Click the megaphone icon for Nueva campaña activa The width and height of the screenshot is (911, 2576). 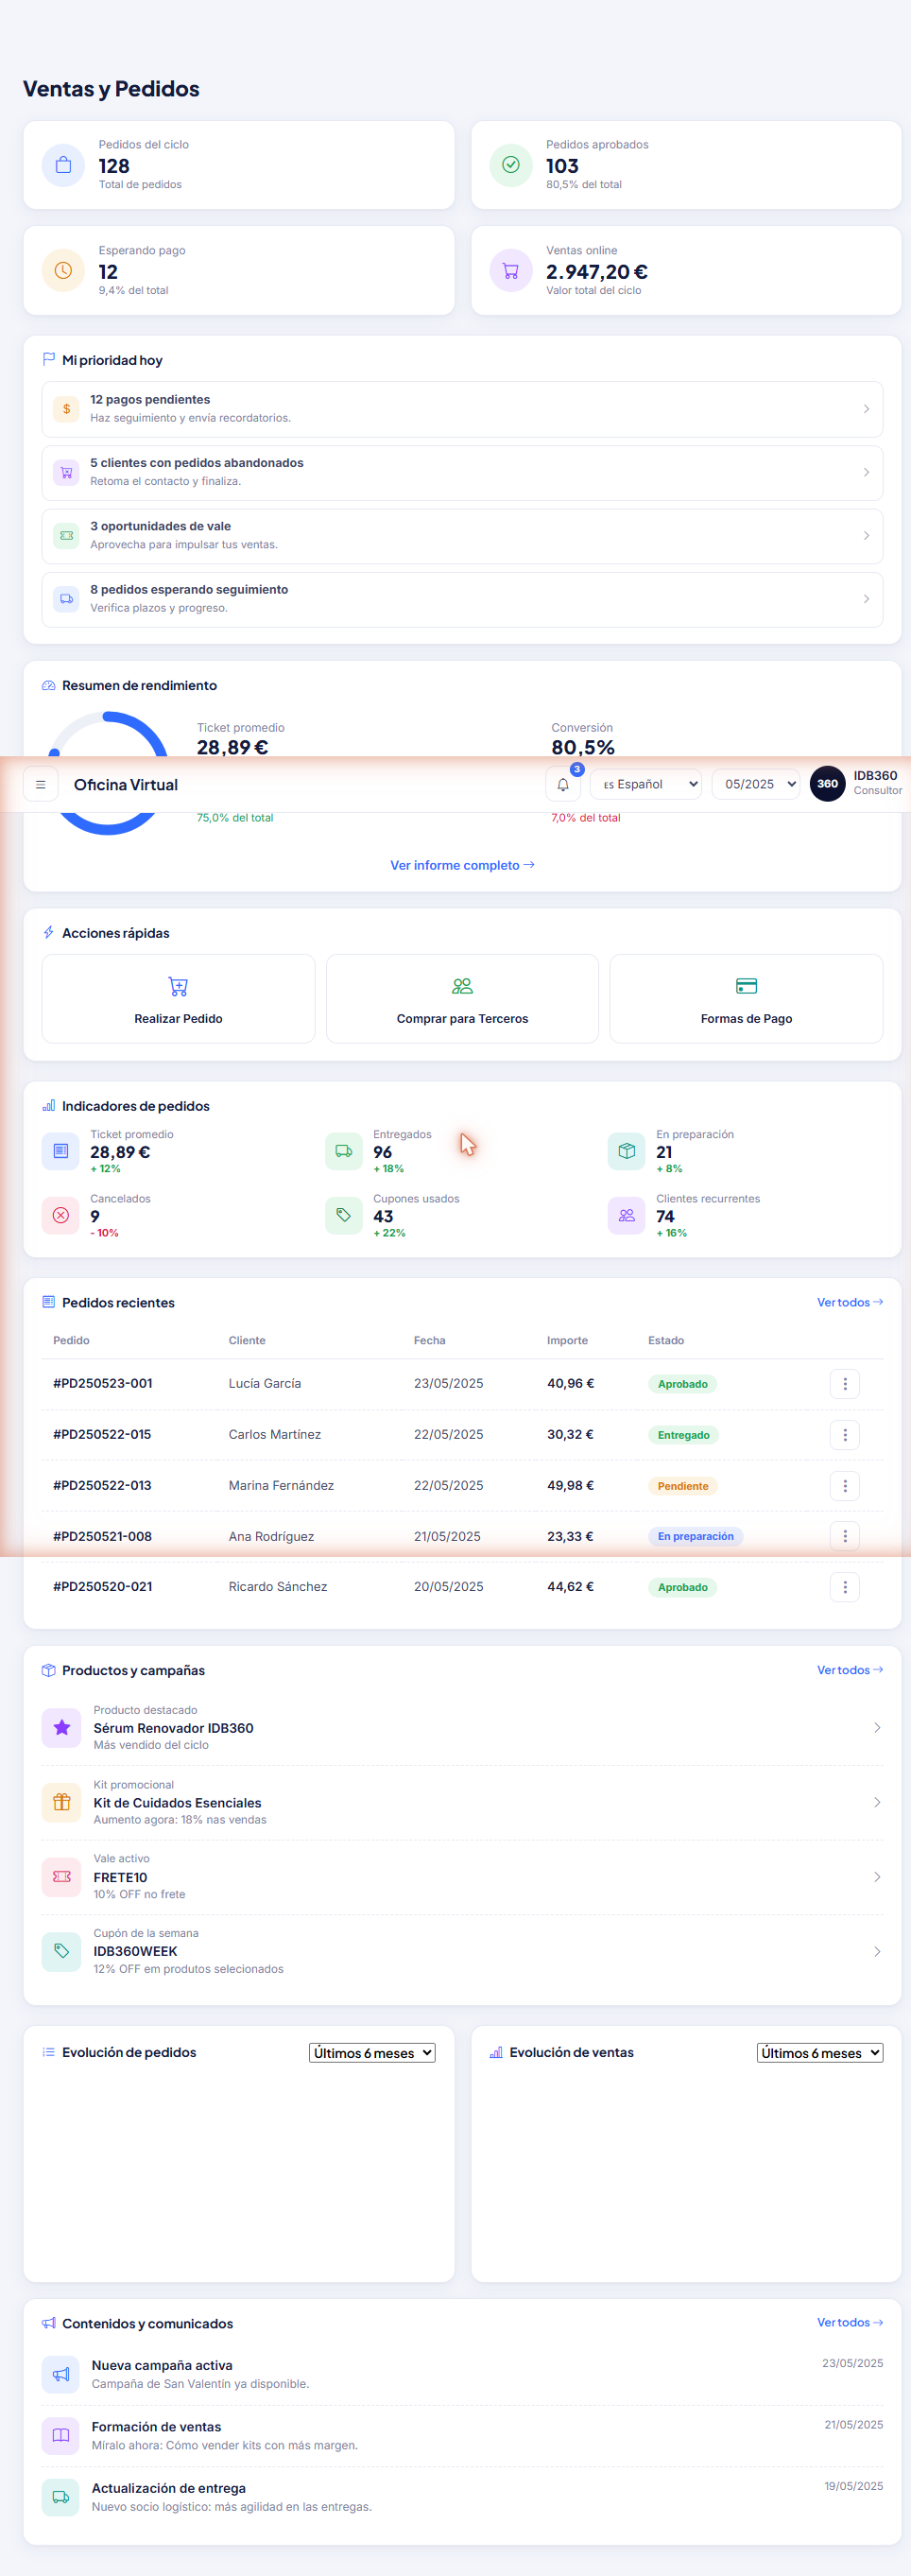61,2375
